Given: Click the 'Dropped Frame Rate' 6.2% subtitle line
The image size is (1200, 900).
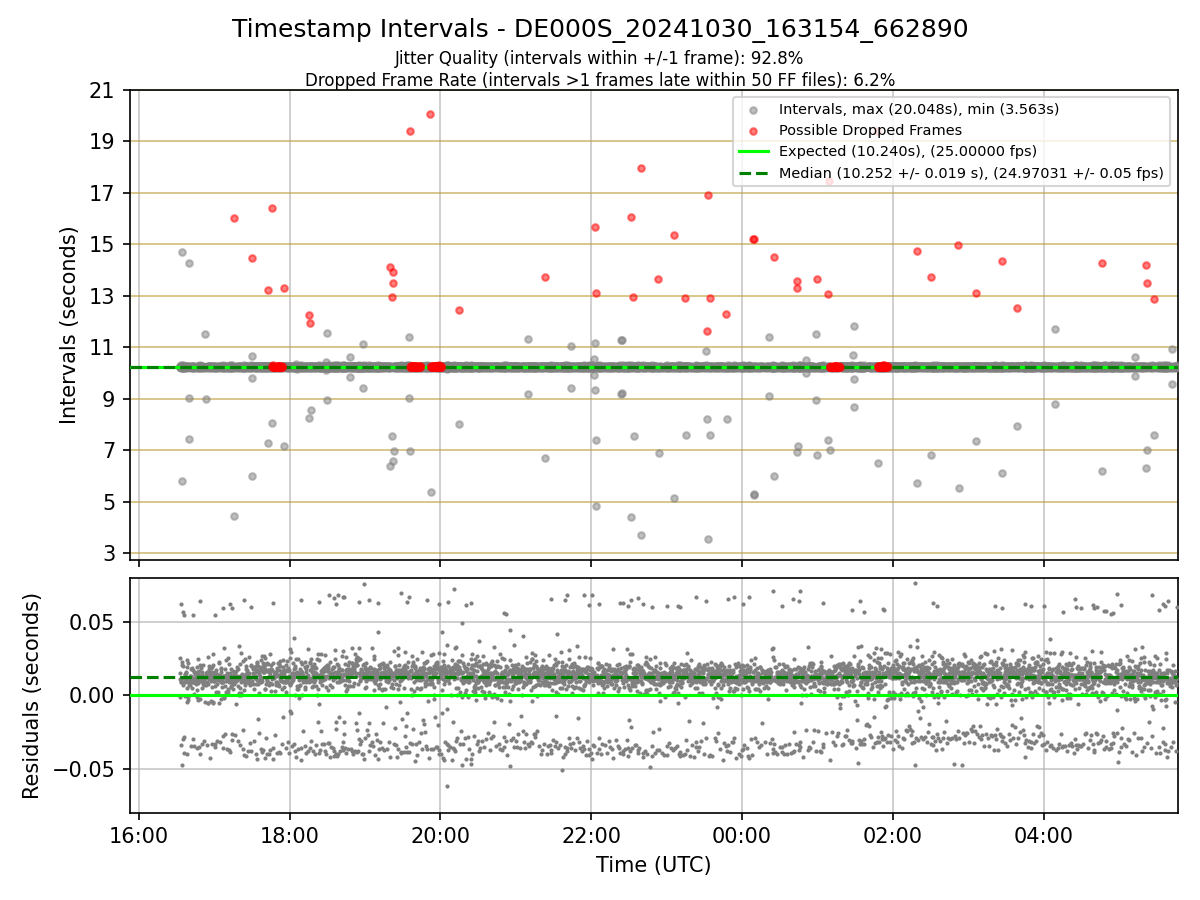Looking at the screenshot, I should 600,79.
